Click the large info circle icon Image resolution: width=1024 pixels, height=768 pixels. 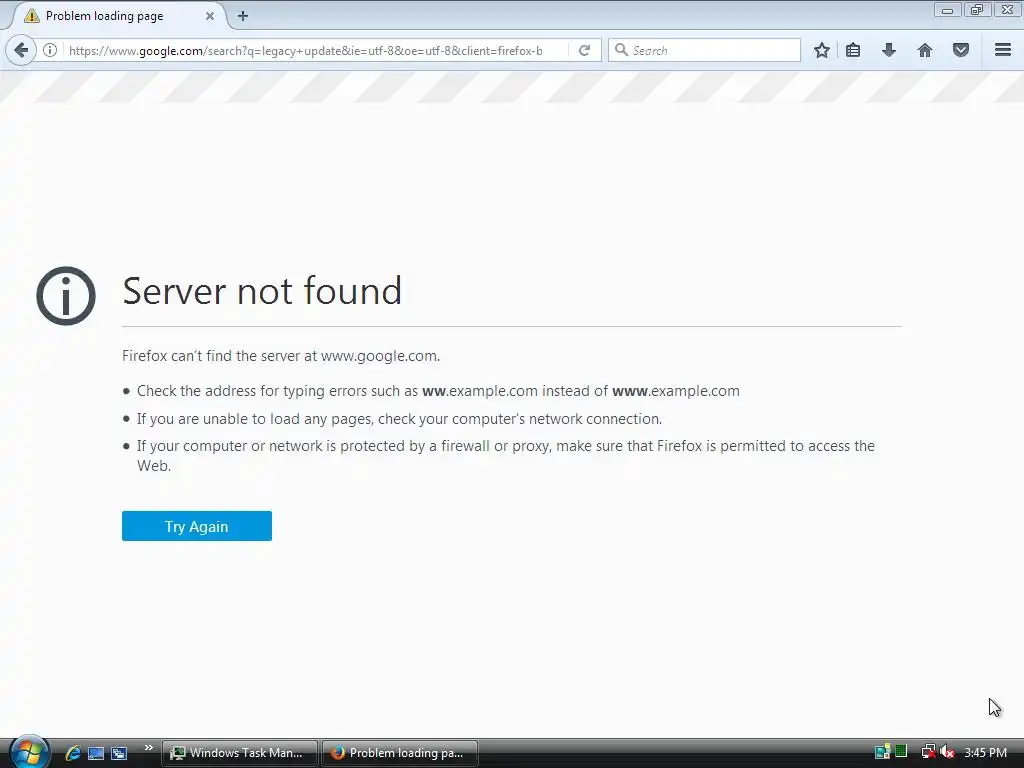[x=66, y=296]
